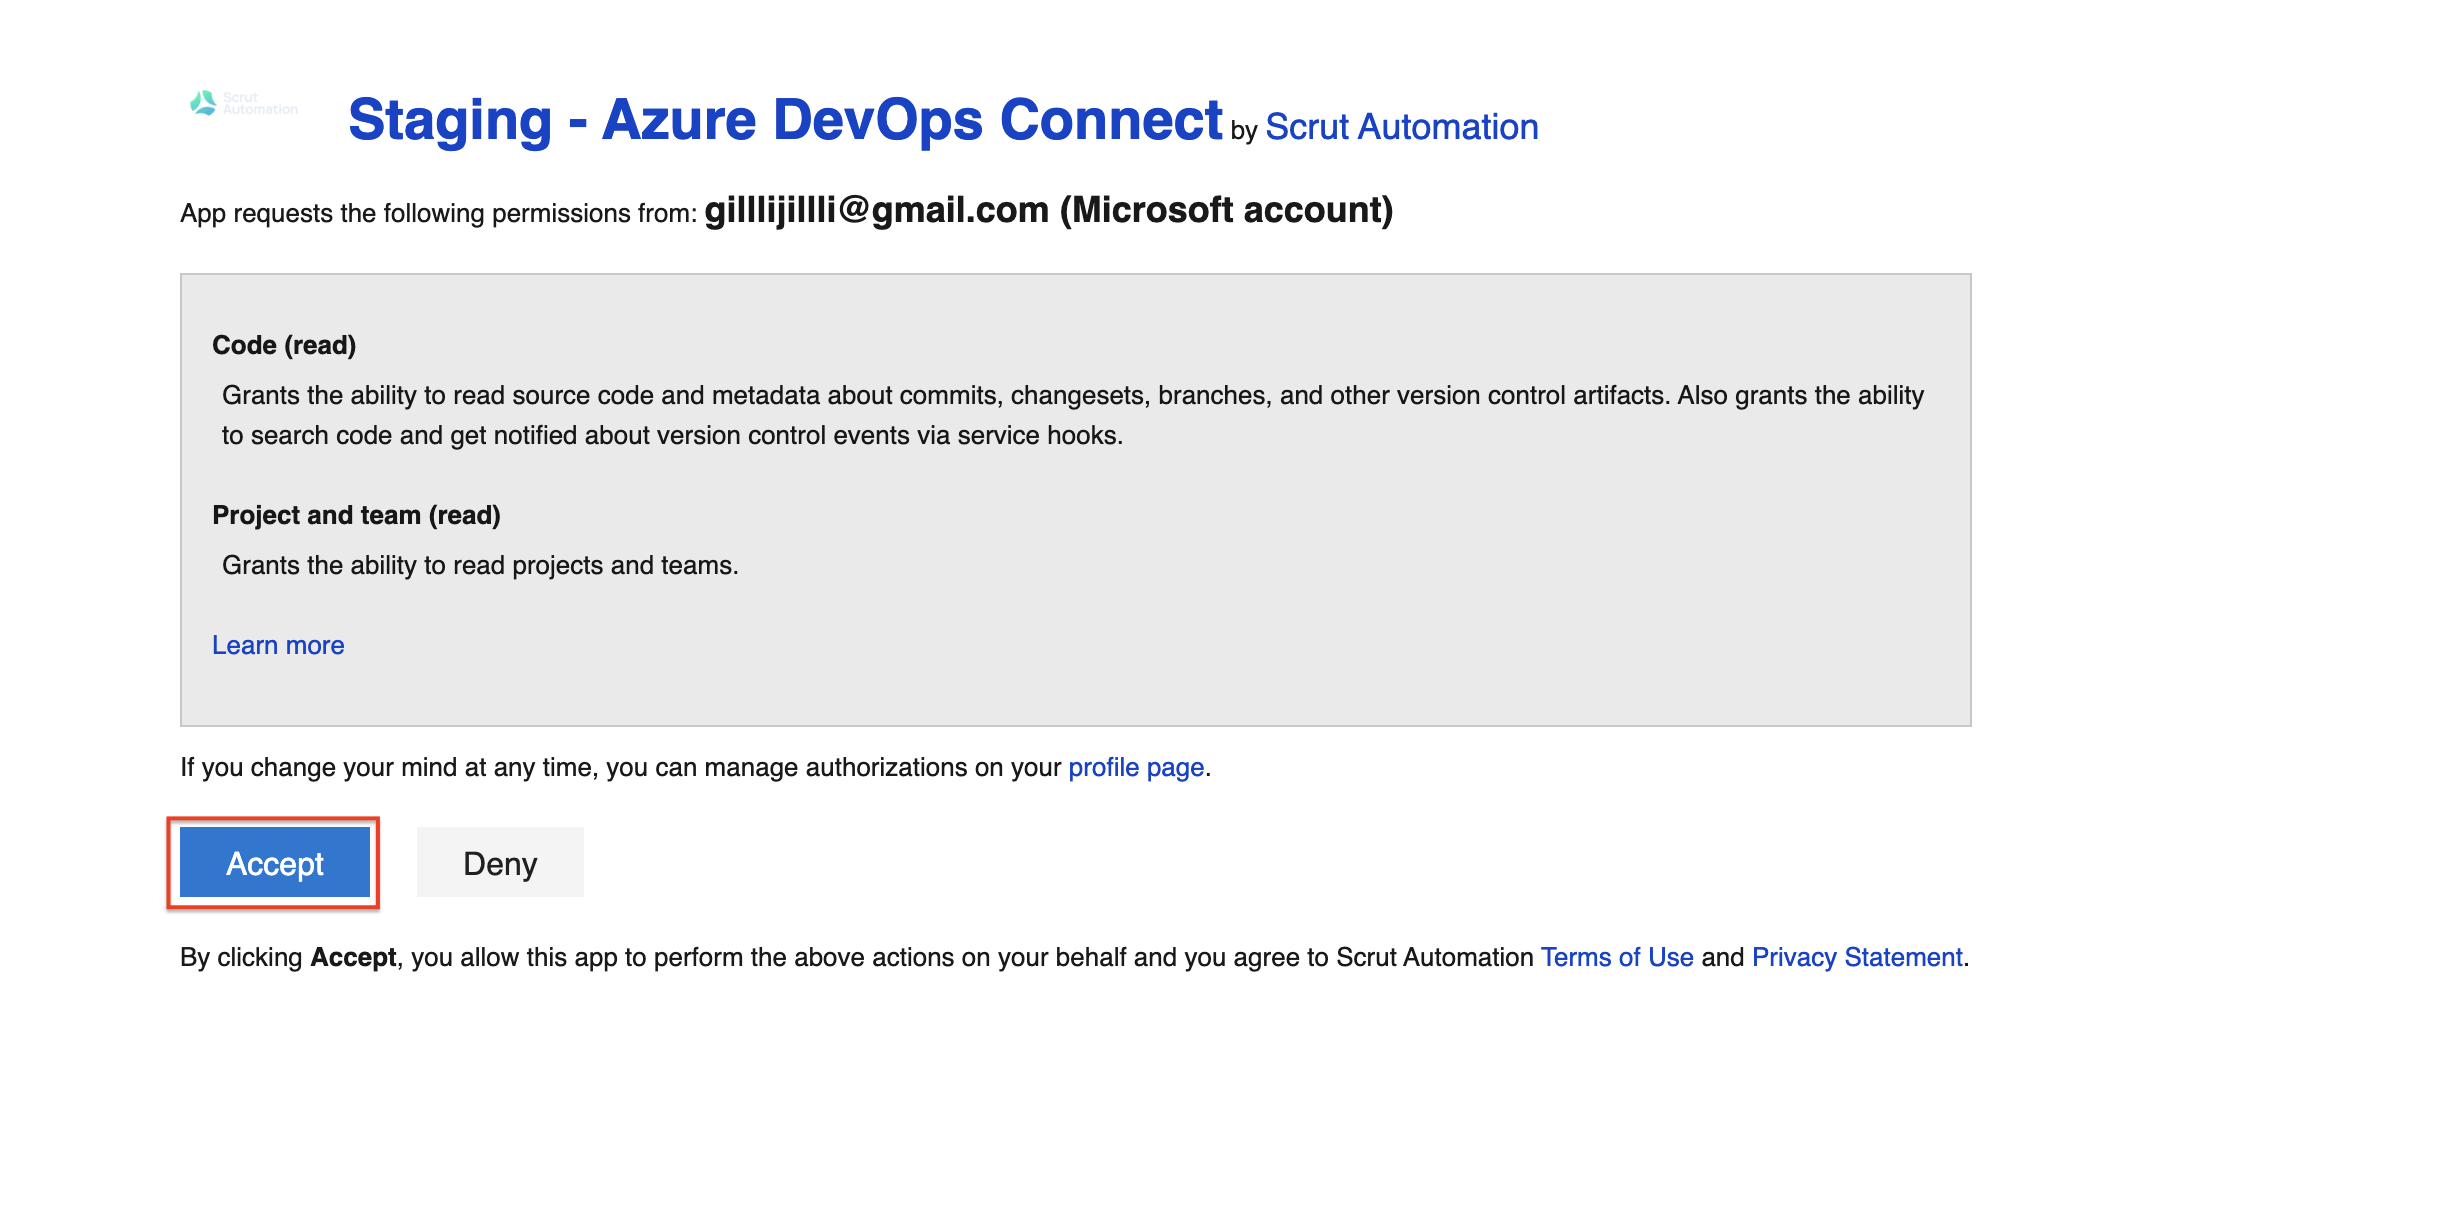Image resolution: width=2438 pixels, height=1214 pixels.
Task: Click the Project and team (read) heading
Action: tap(356, 515)
